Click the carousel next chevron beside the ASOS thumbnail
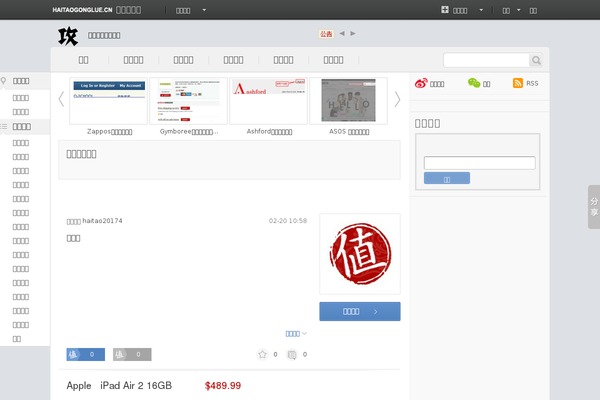Screen dimensions: 600x400 397,99
